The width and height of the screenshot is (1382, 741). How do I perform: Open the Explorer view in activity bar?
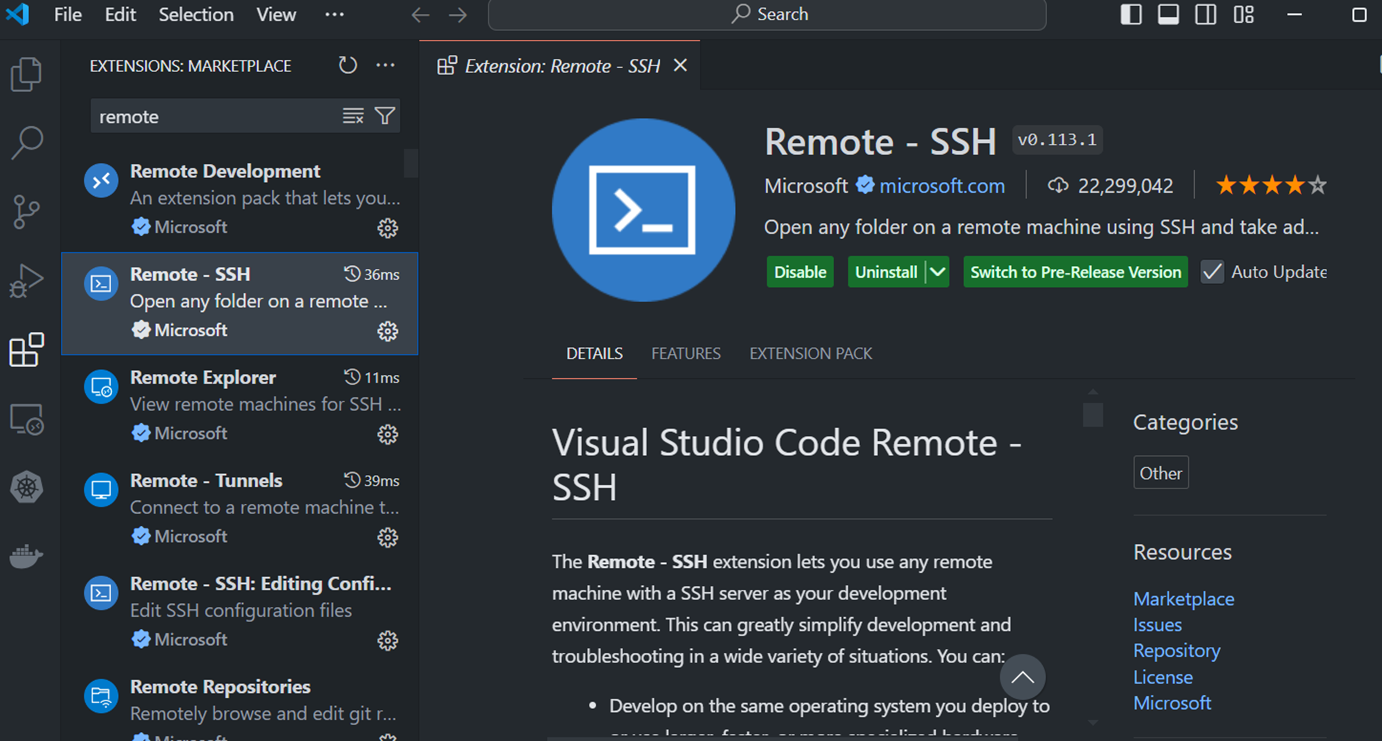click(x=26, y=75)
